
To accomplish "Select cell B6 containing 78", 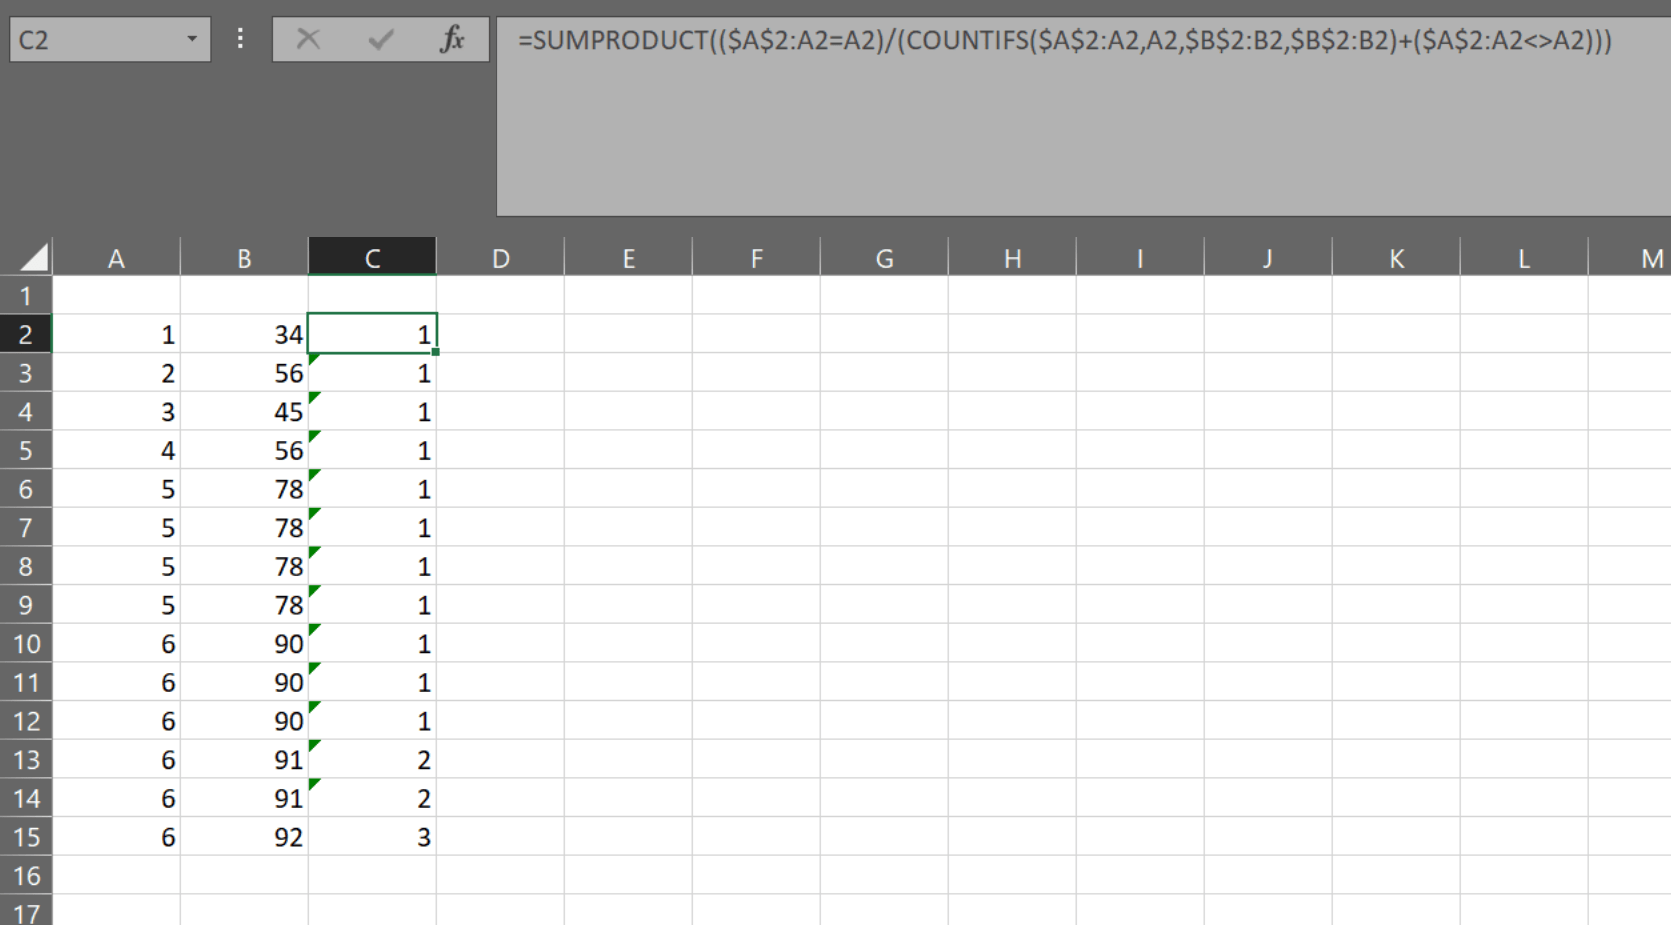I will (x=244, y=489).
